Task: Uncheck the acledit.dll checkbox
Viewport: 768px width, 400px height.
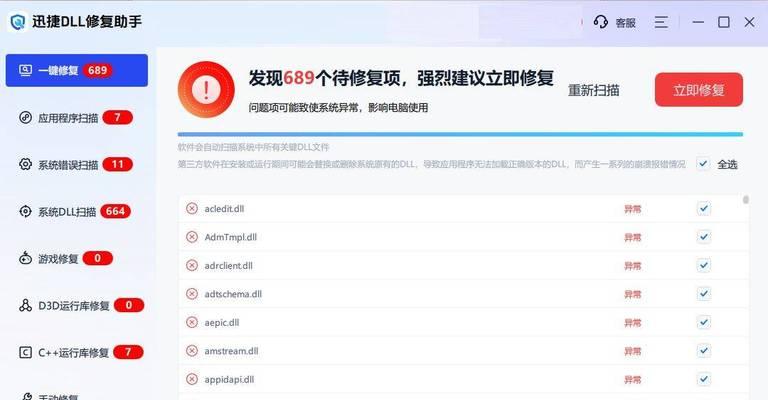Action: coord(704,209)
